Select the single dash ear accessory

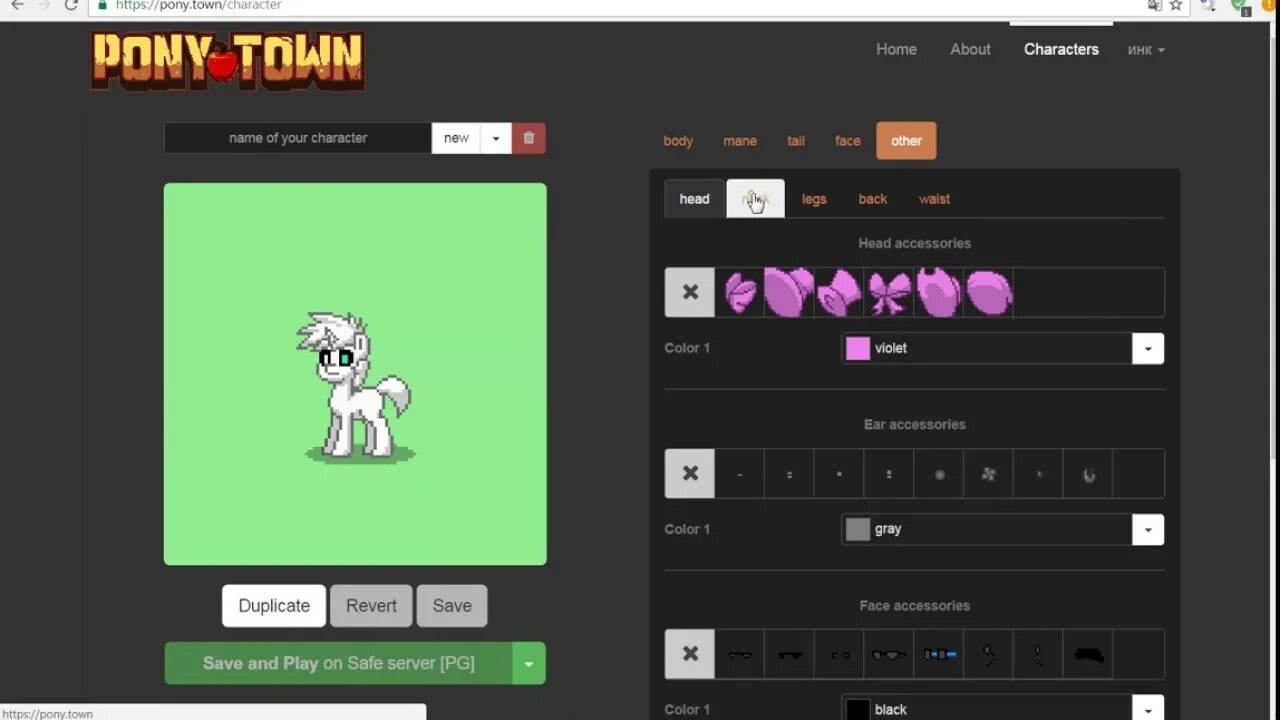[739, 474]
